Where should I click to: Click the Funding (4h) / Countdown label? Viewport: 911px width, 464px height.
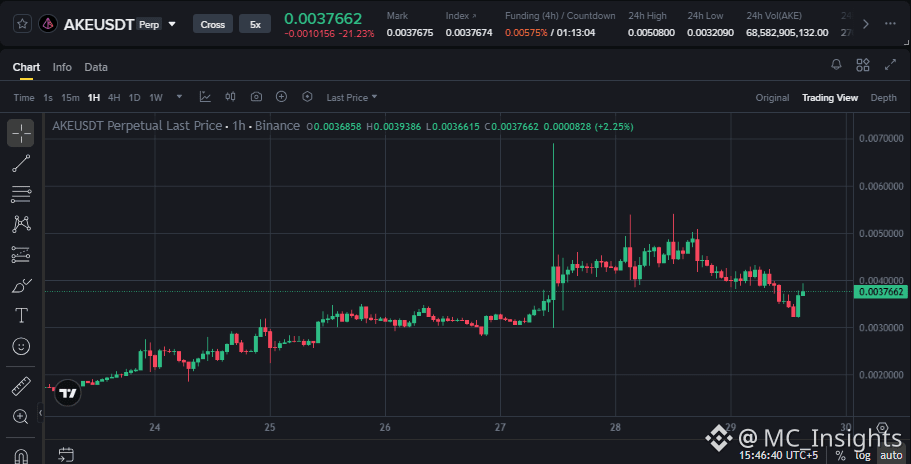pyautogui.click(x=560, y=16)
